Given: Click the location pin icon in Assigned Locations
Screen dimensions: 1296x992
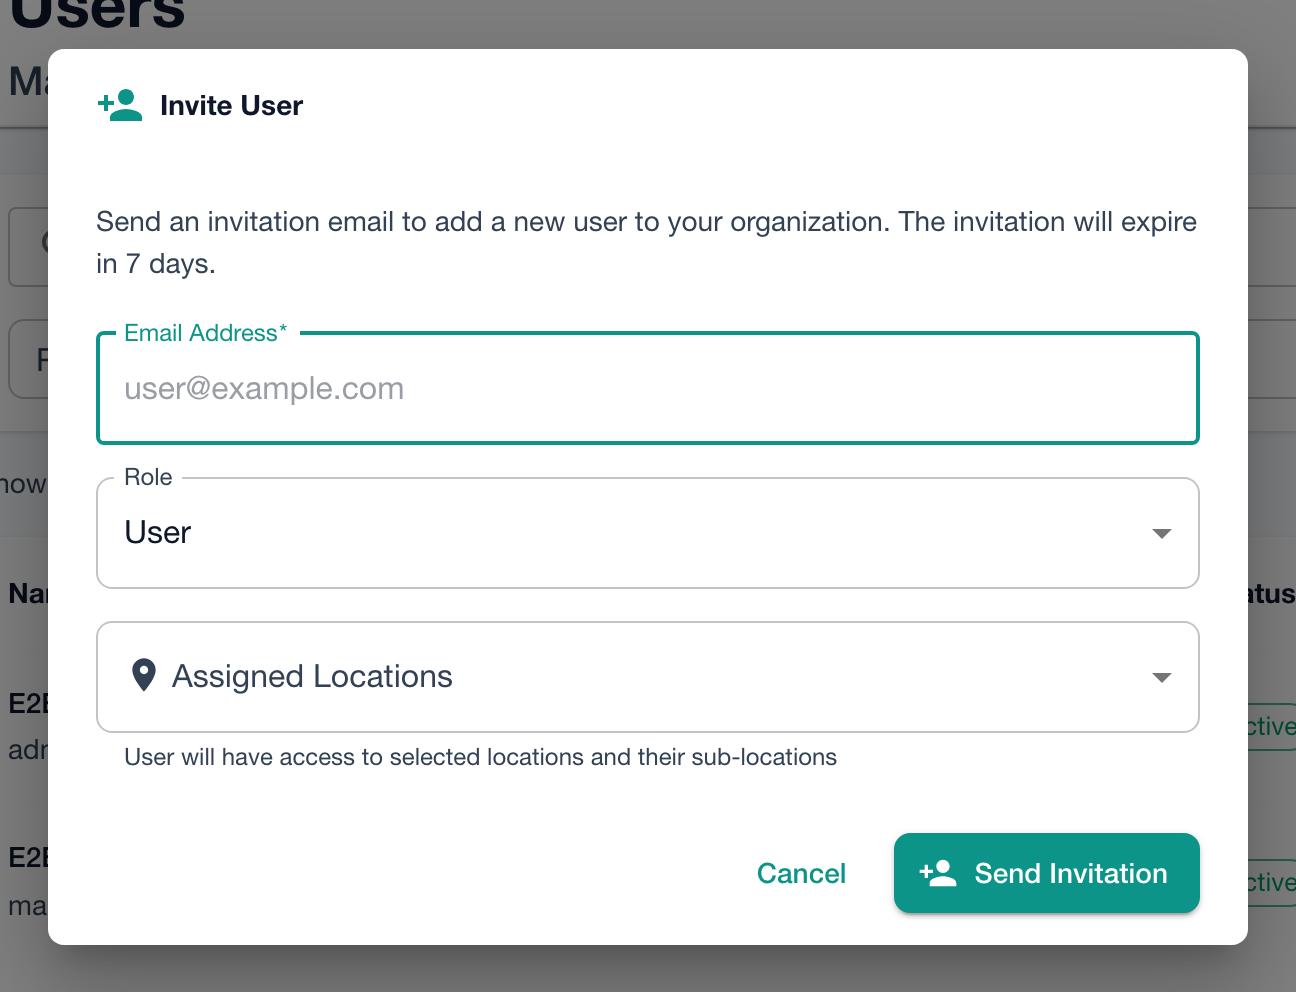Looking at the screenshot, I should pos(144,675).
